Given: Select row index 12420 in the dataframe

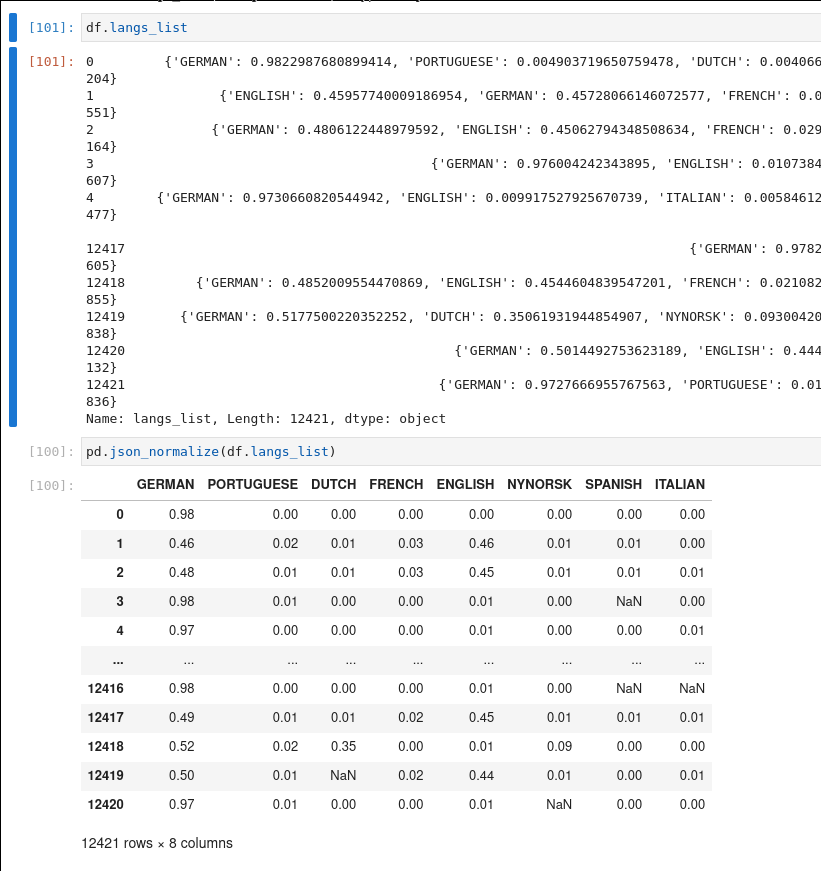Looking at the screenshot, I should pos(105,805).
